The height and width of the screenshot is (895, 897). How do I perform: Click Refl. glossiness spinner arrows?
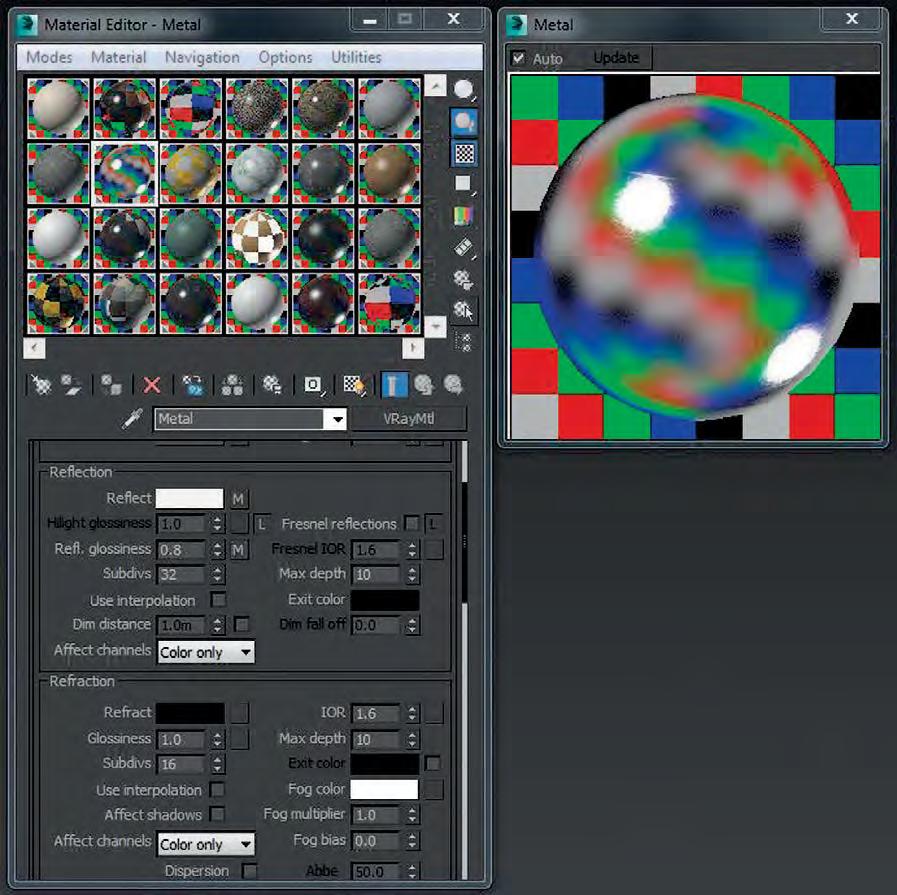(x=217, y=550)
